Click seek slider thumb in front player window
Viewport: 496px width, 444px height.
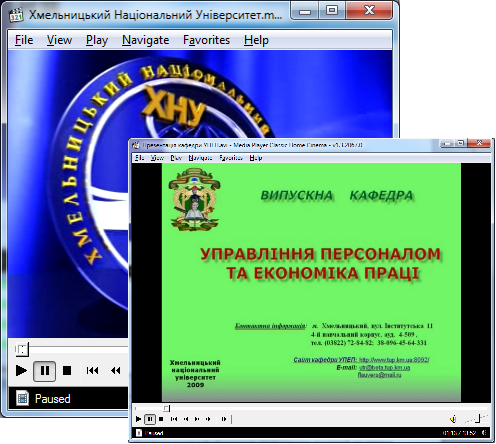(167, 408)
